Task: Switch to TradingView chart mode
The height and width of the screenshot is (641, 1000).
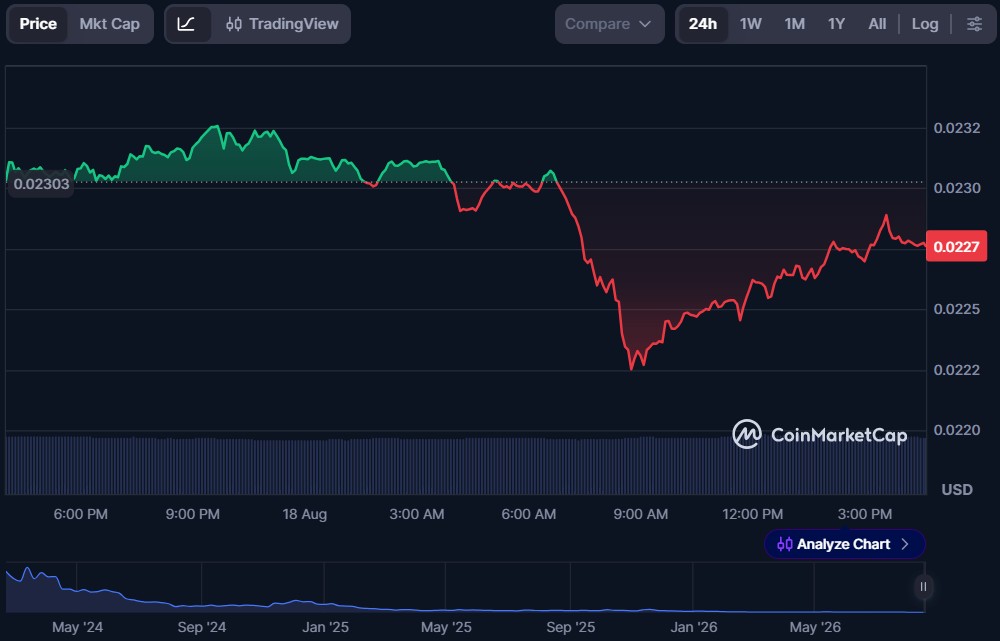Action: pyautogui.click(x=282, y=24)
